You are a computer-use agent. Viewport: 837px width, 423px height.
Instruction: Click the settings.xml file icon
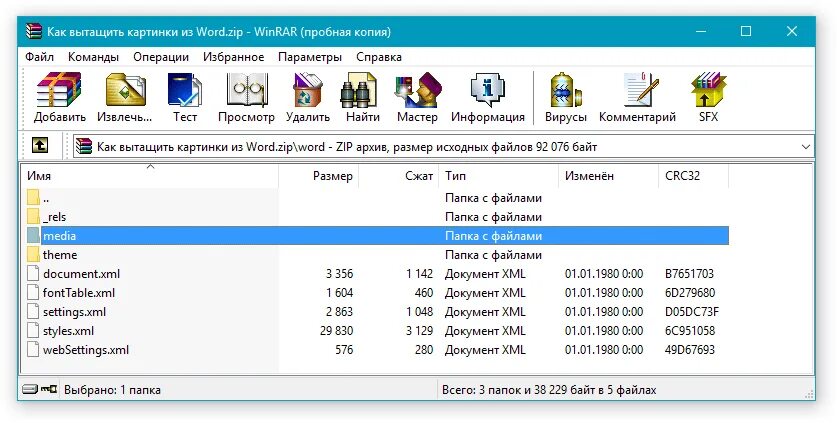tap(34, 311)
